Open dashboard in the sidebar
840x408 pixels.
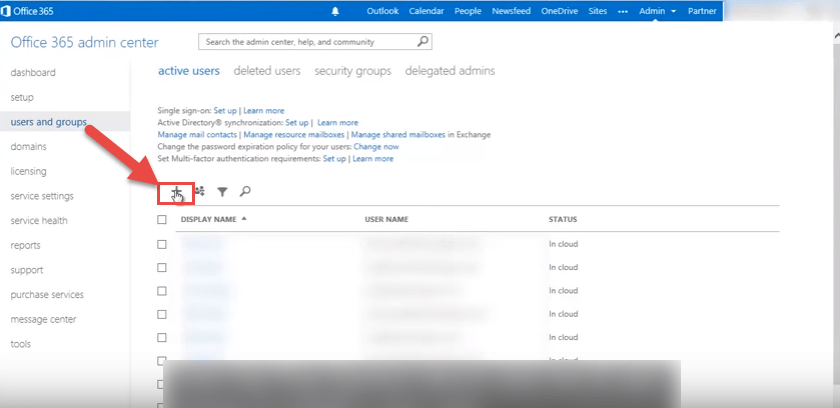(x=33, y=72)
